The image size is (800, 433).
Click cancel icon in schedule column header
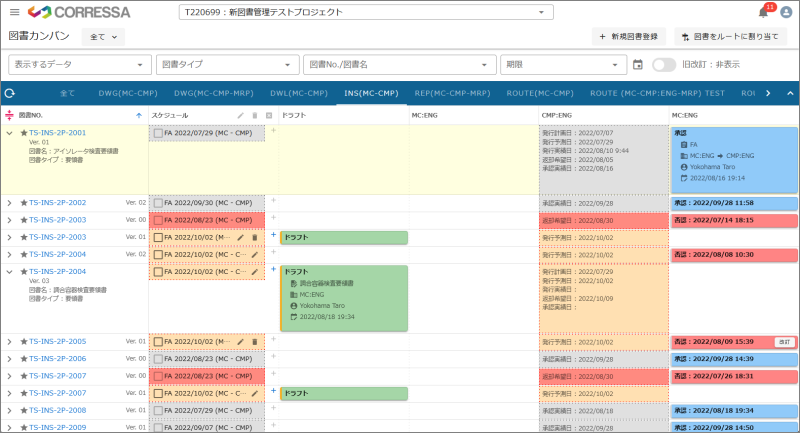pyautogui.click(x=269, y=115)
